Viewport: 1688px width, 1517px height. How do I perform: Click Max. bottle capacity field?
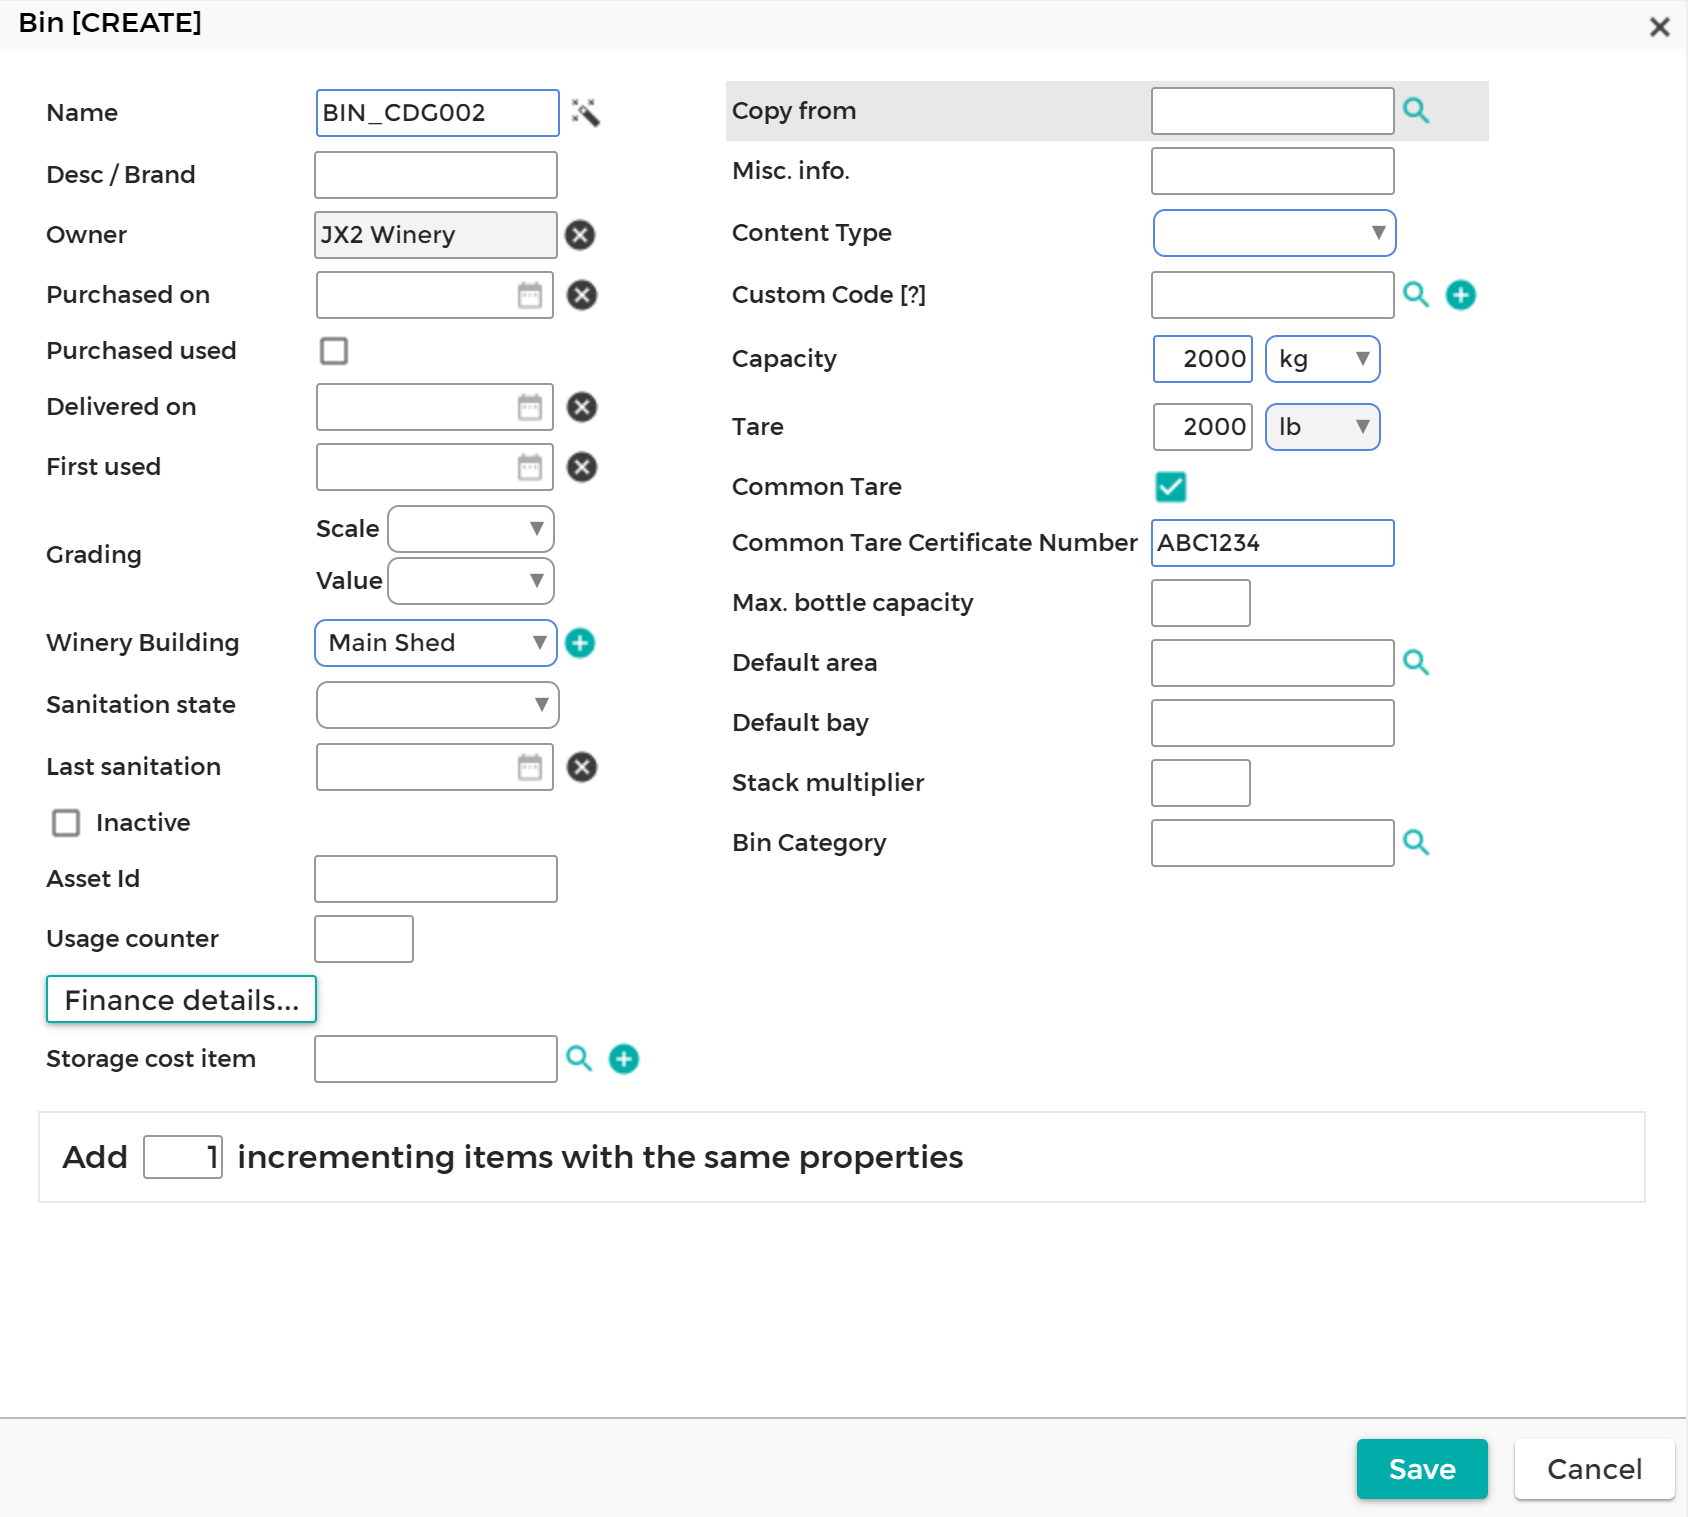pyautogui.click(x=1201, y=603)
